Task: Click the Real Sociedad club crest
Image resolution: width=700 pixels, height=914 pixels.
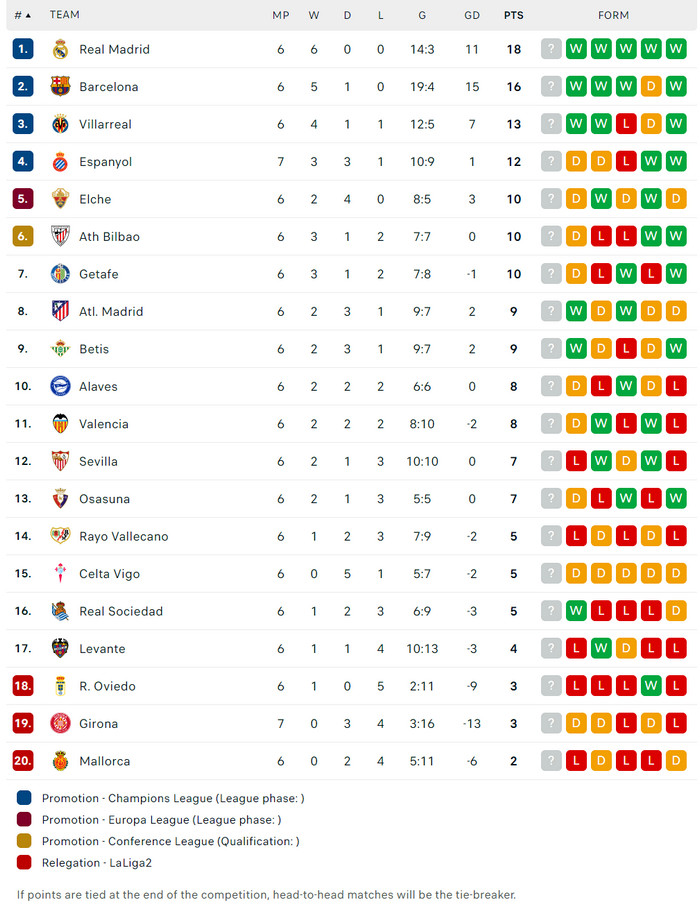Action: (60, 611)
